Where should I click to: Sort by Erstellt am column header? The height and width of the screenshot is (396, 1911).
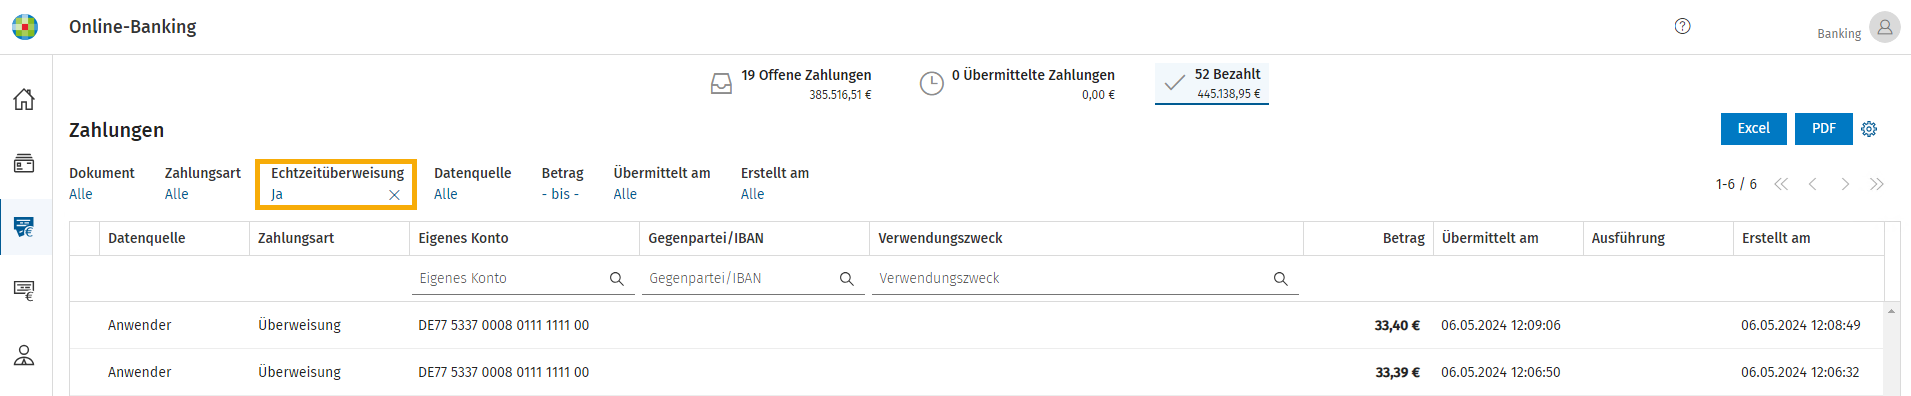coord(1808,239)
